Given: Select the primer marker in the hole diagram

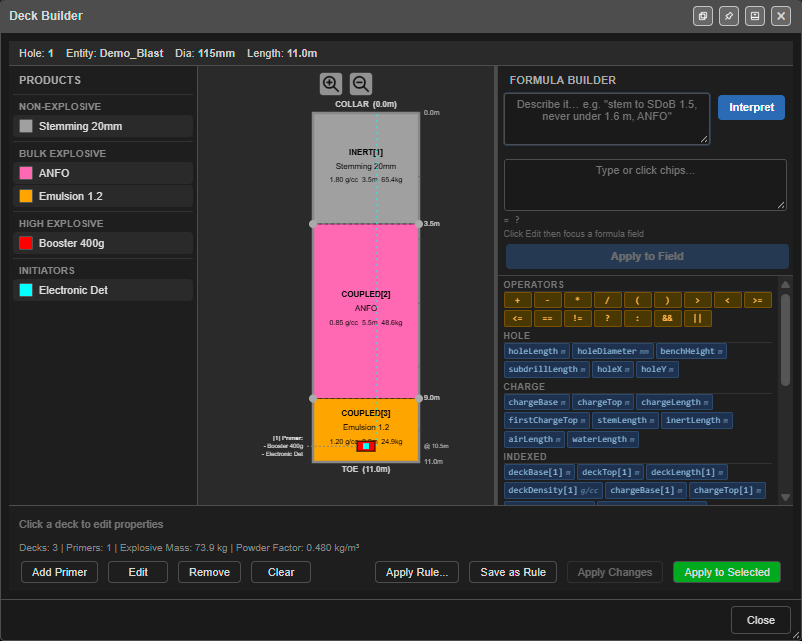Looking at the screenshot, I should tap(366, 446).
